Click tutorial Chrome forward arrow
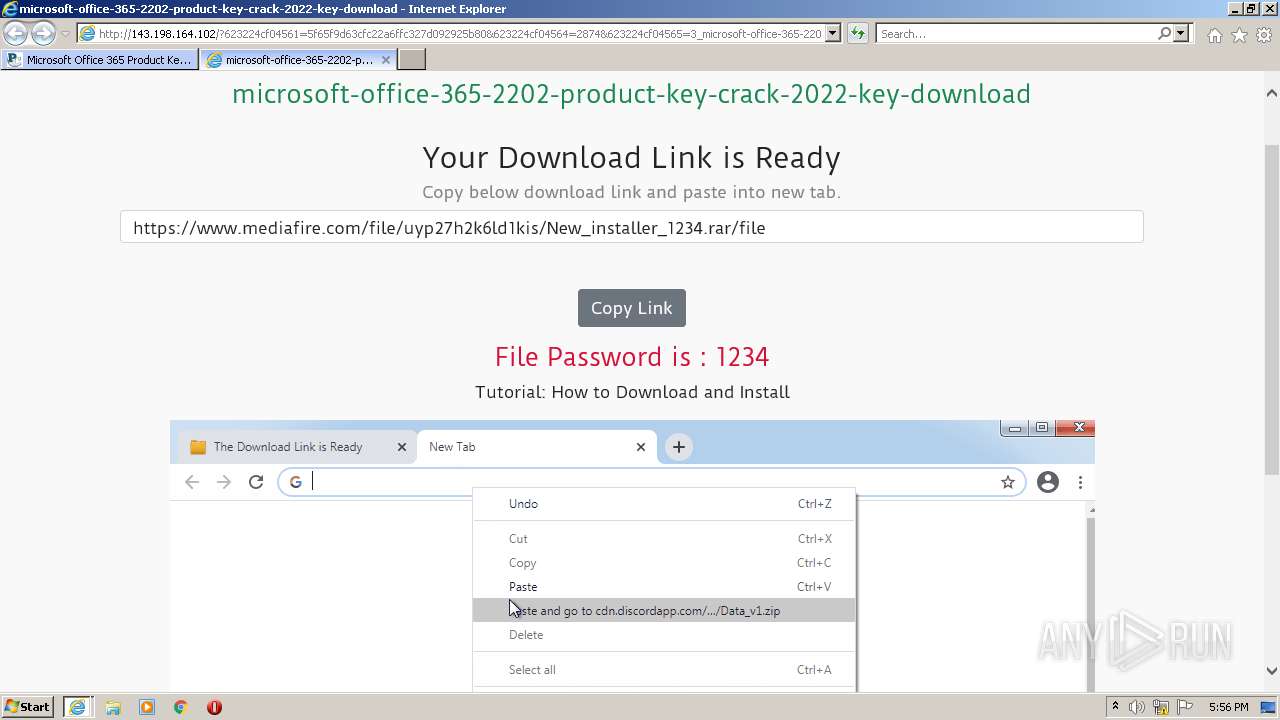This screenshot has width=1280, height=720. pos(224,482)
